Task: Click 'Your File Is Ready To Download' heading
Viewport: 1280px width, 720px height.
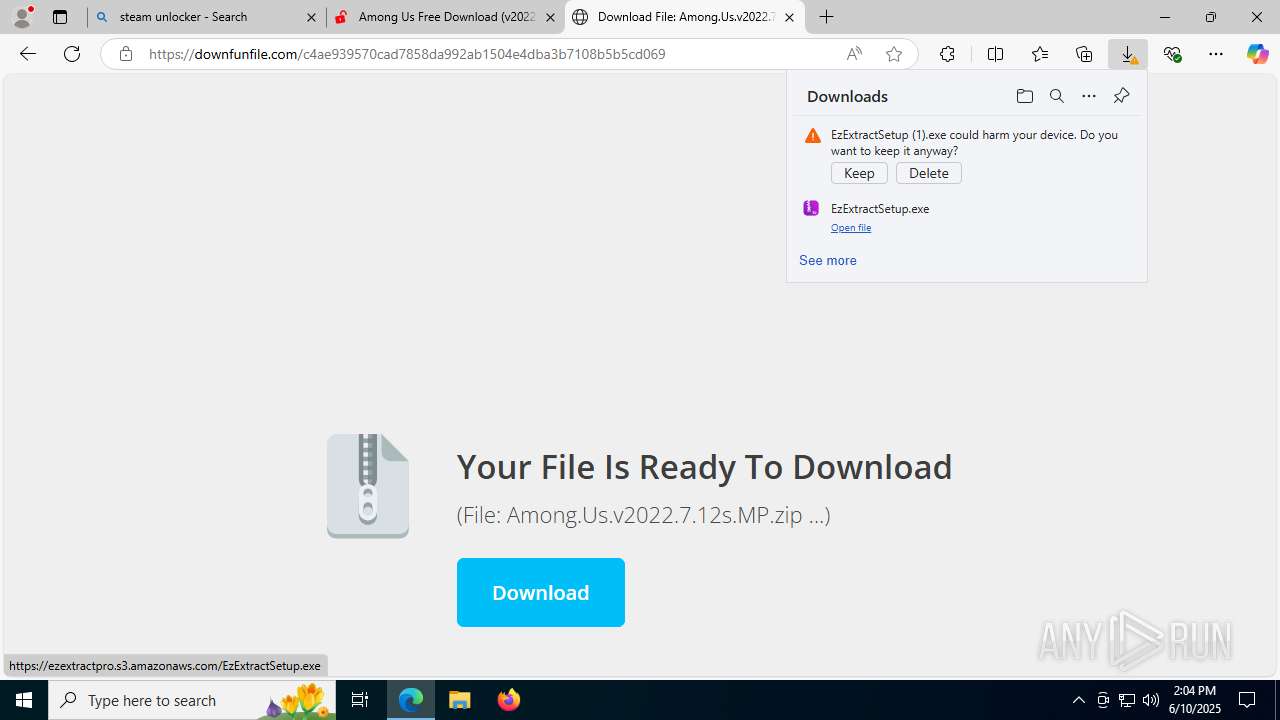Action: (704, 467)
